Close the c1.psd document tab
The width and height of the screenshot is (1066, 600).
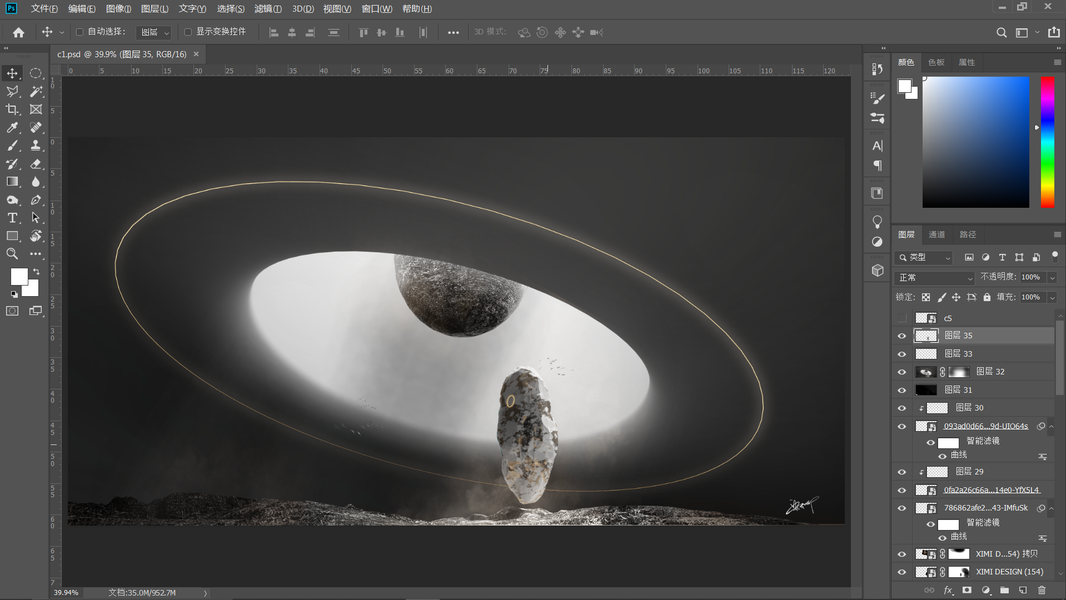[x=196, y=54]
